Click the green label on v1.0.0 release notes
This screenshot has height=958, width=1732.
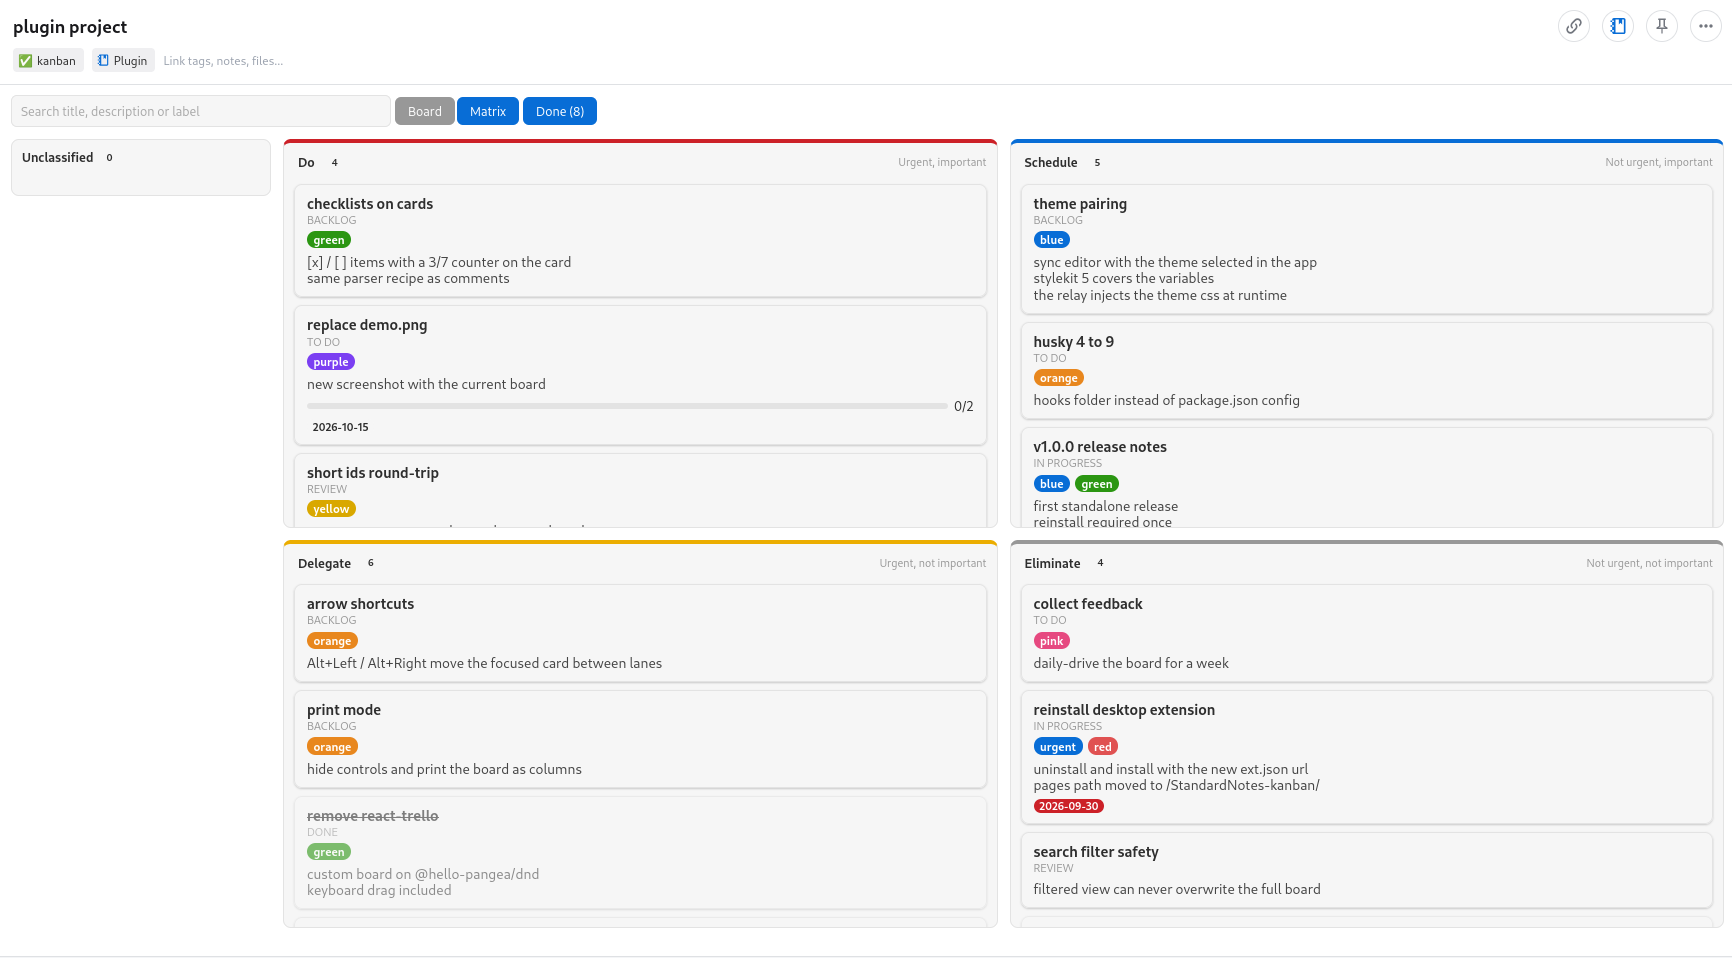[x=1097, y=484]
